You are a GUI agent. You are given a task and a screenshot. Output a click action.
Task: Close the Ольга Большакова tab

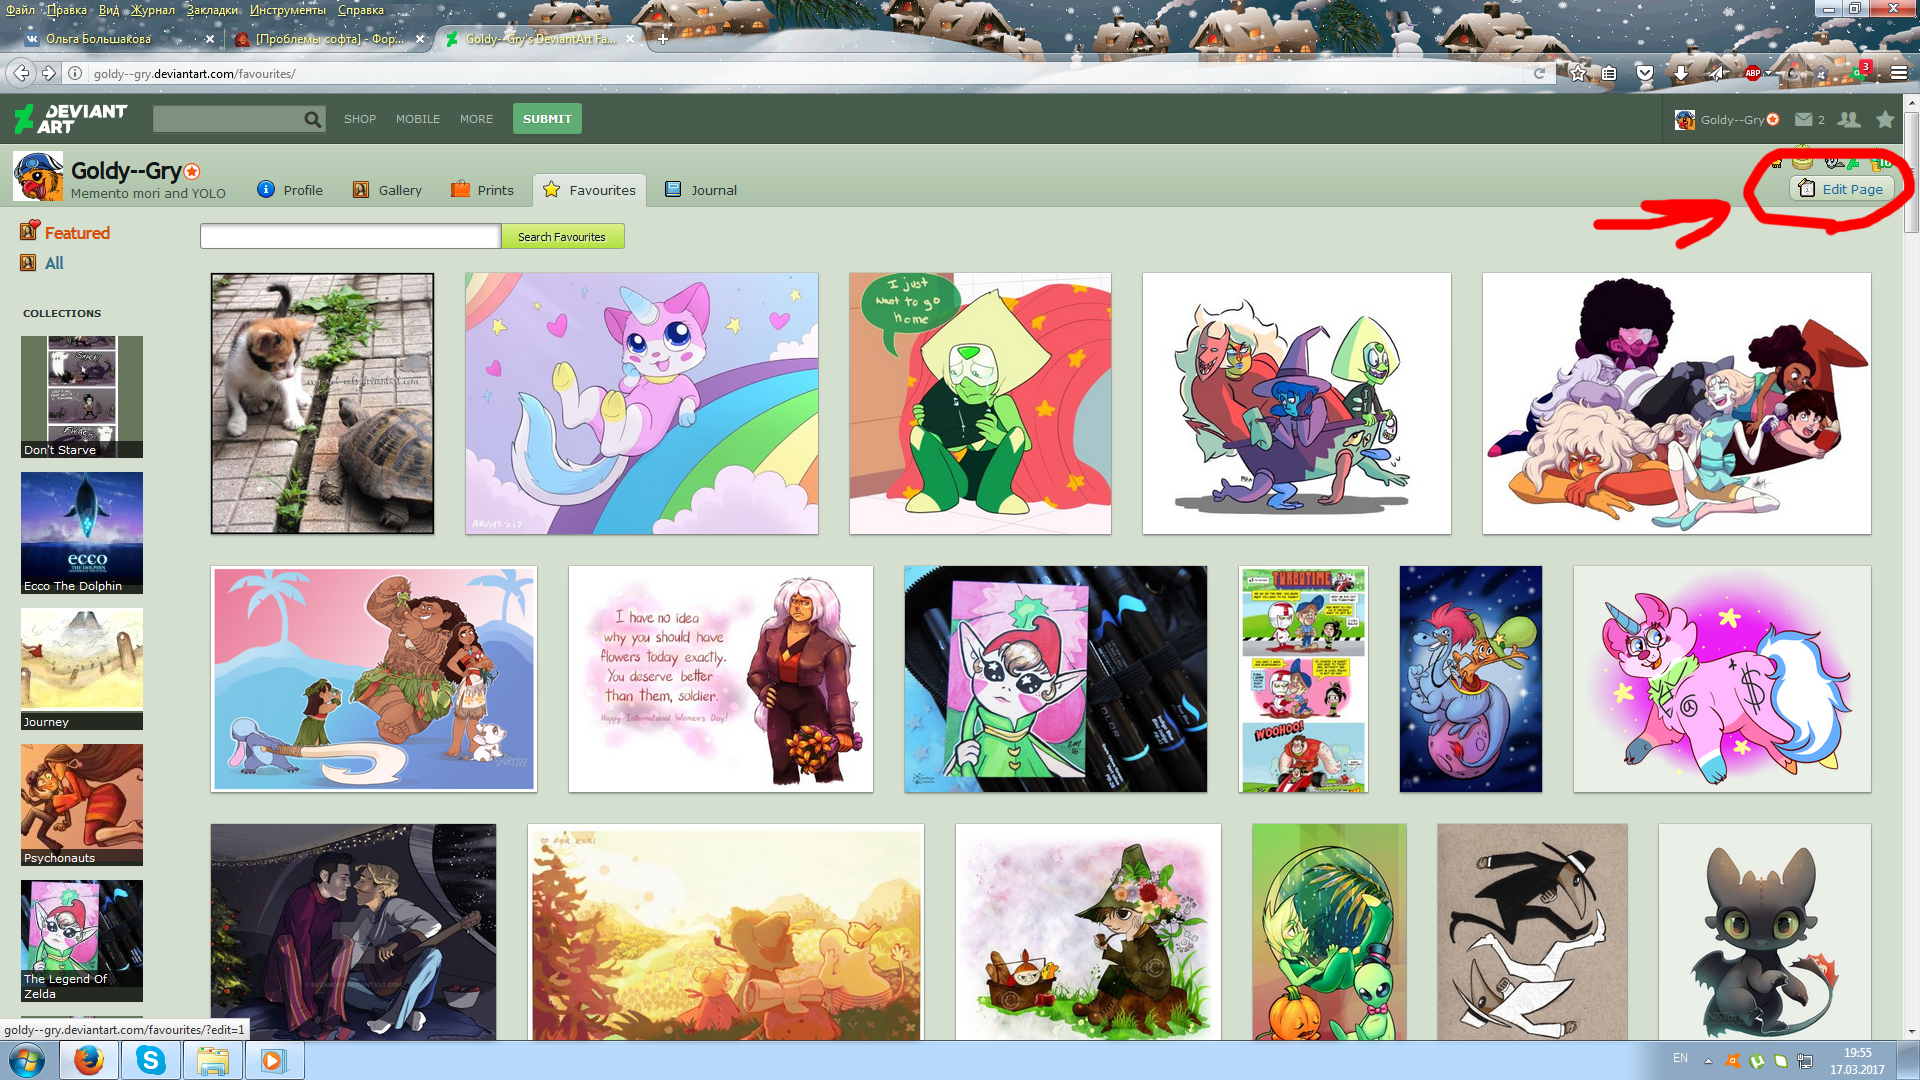[x=209, y=39]
